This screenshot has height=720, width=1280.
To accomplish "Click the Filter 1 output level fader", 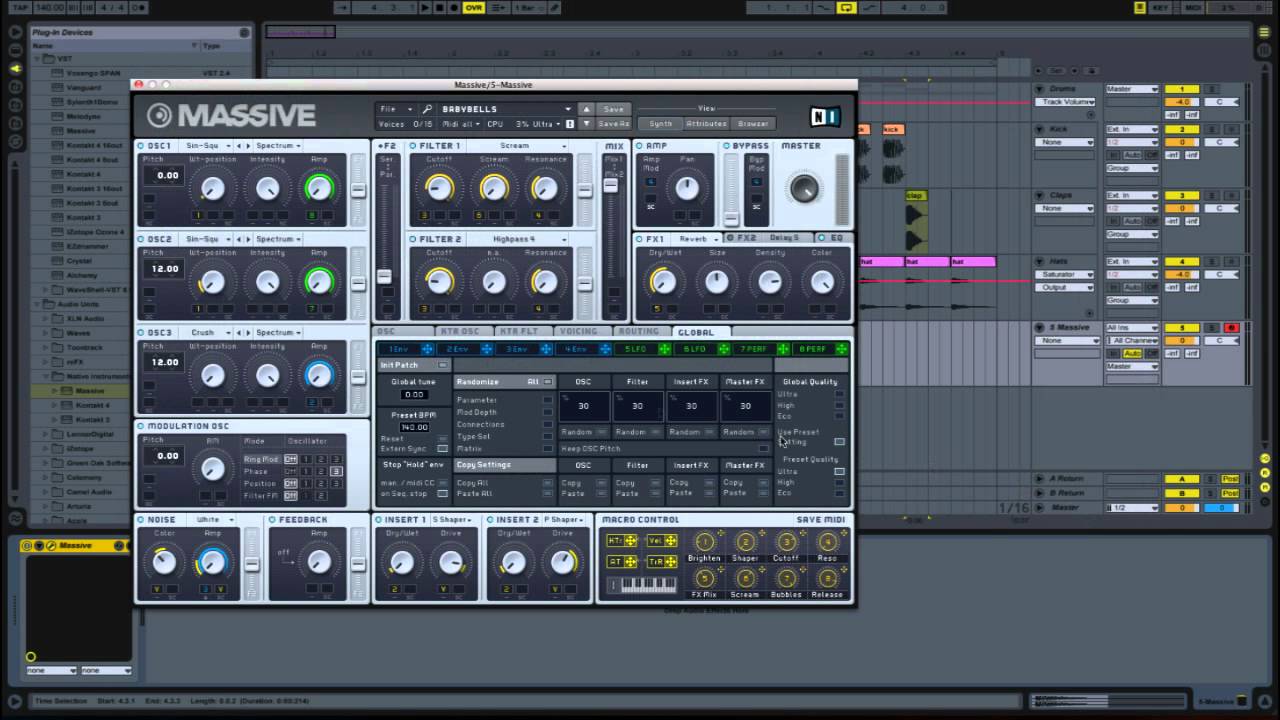I will [x=584, y=190].
